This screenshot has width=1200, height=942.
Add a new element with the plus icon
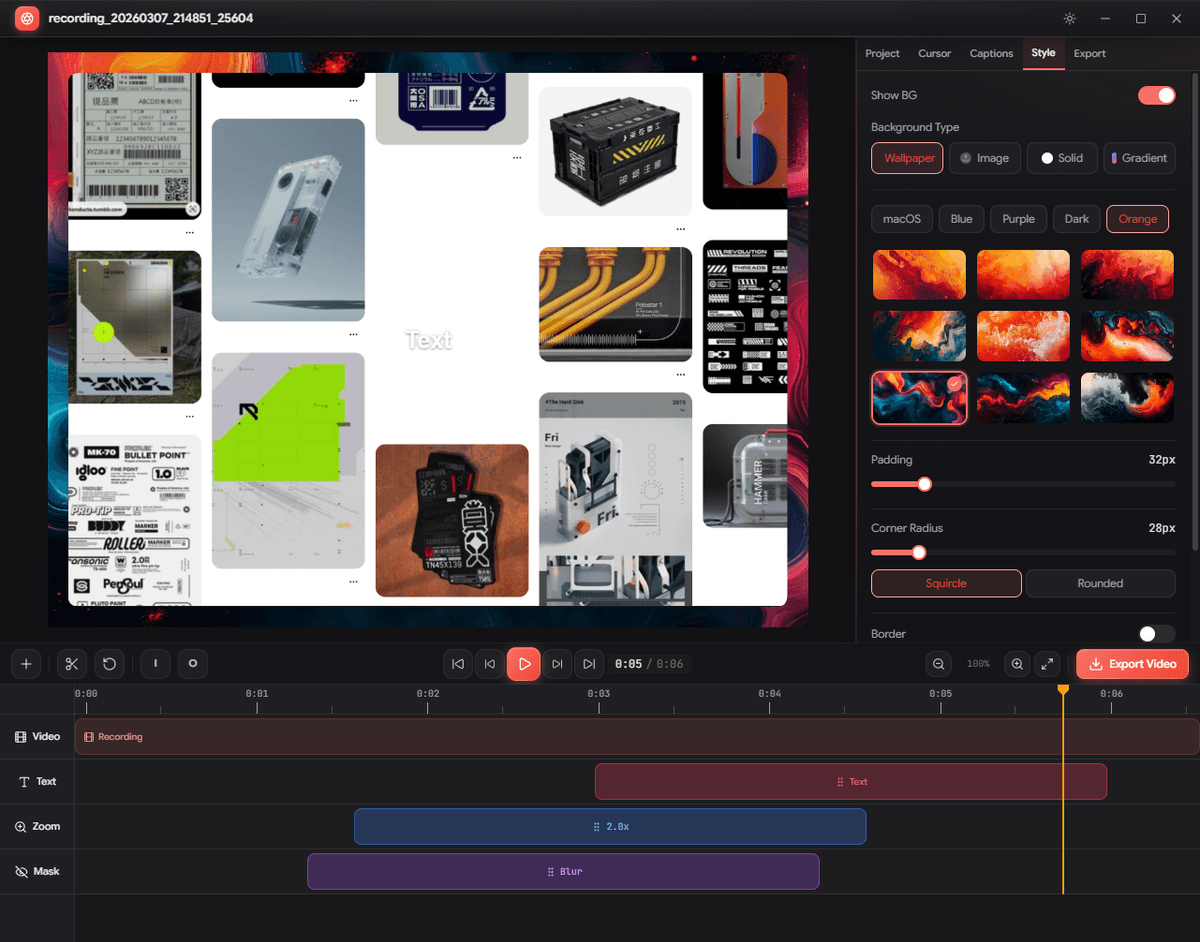pos(26,663)
